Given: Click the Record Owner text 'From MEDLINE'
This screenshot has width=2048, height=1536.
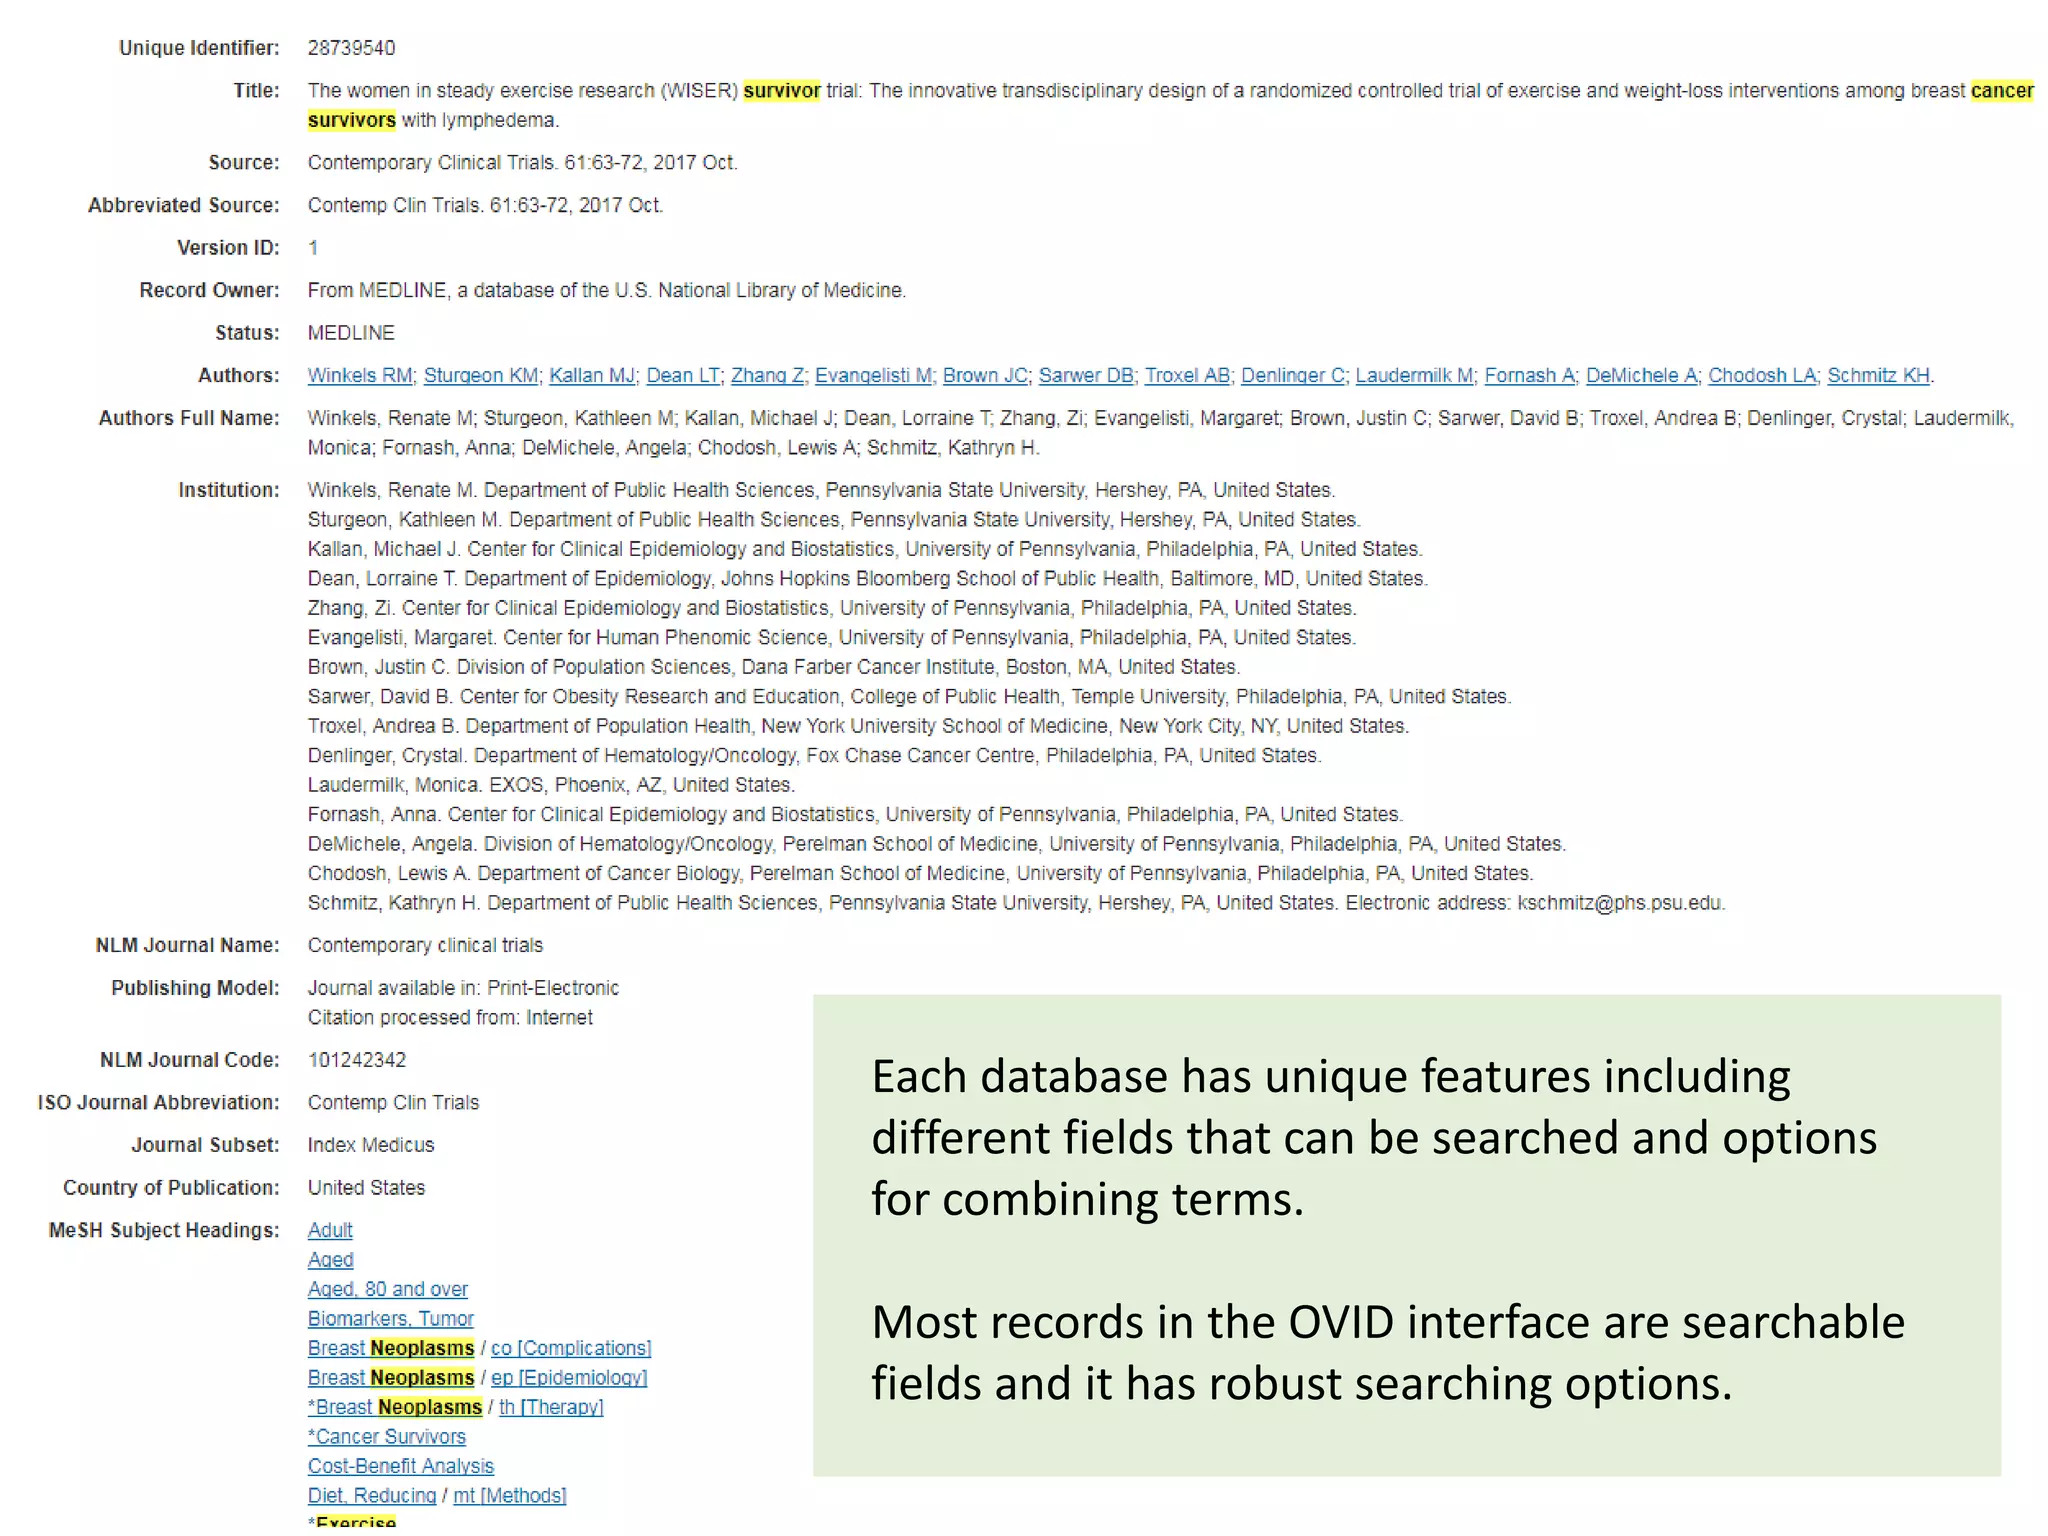Looking at the screenshot, I should (x=377, y=290).
